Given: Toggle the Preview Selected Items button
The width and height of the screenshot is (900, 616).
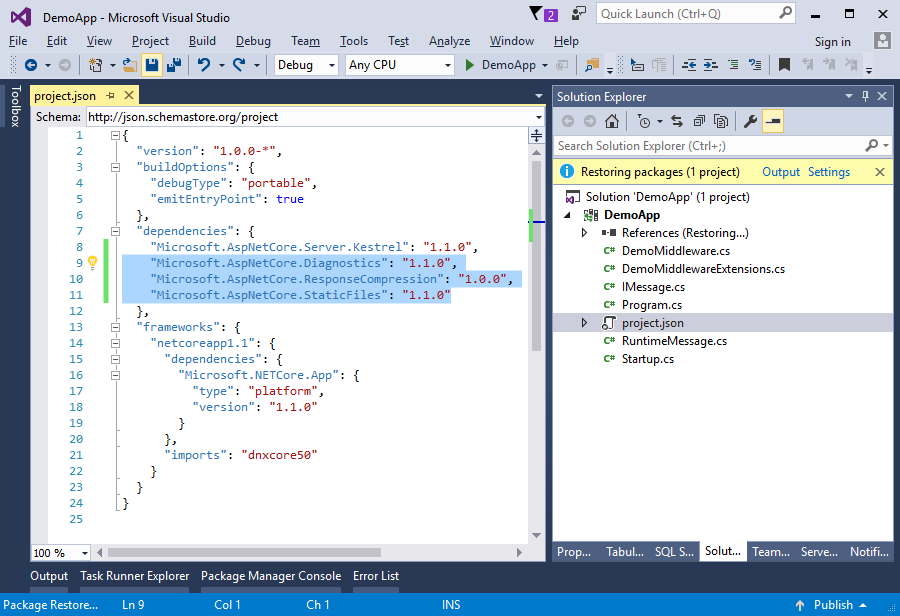Looking at the screenshot, I should [773, 121].
